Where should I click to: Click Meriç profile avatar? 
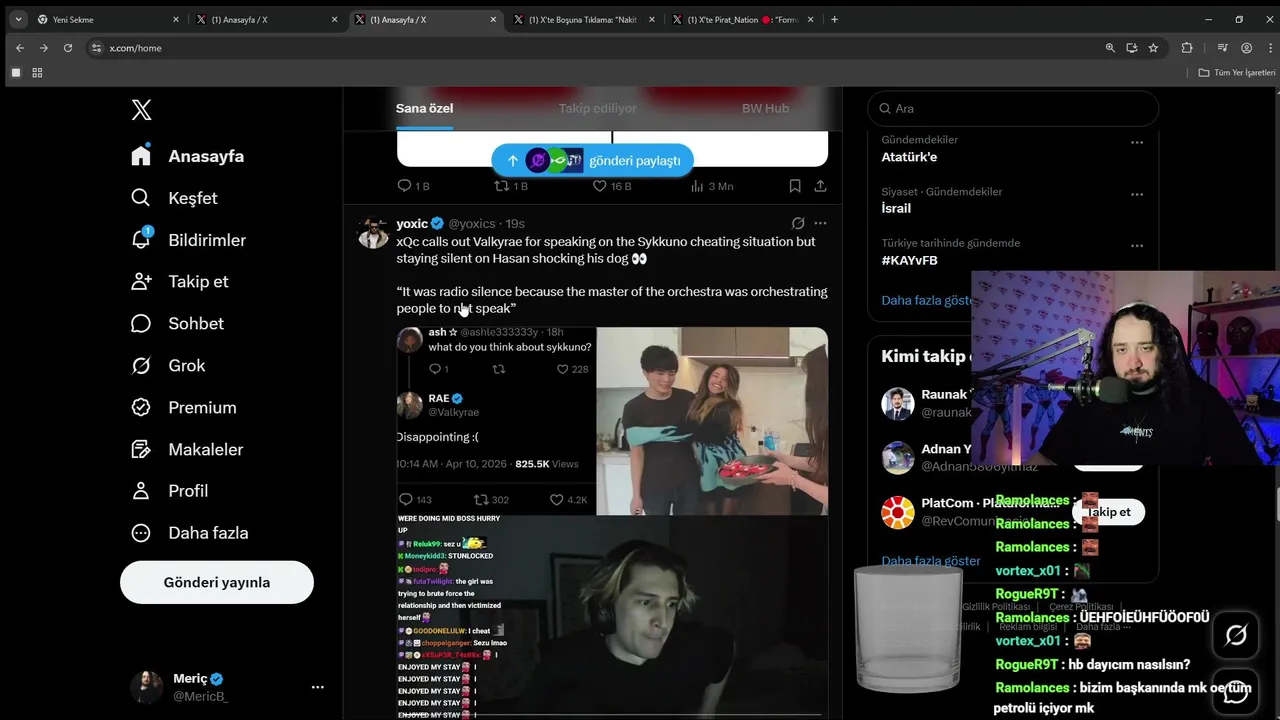pos(146,687)
